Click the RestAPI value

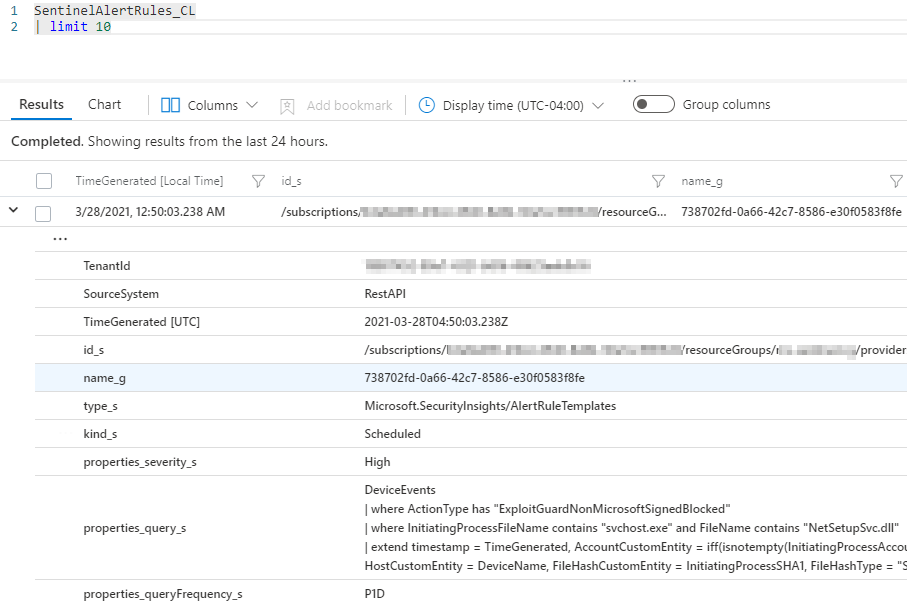385,294
